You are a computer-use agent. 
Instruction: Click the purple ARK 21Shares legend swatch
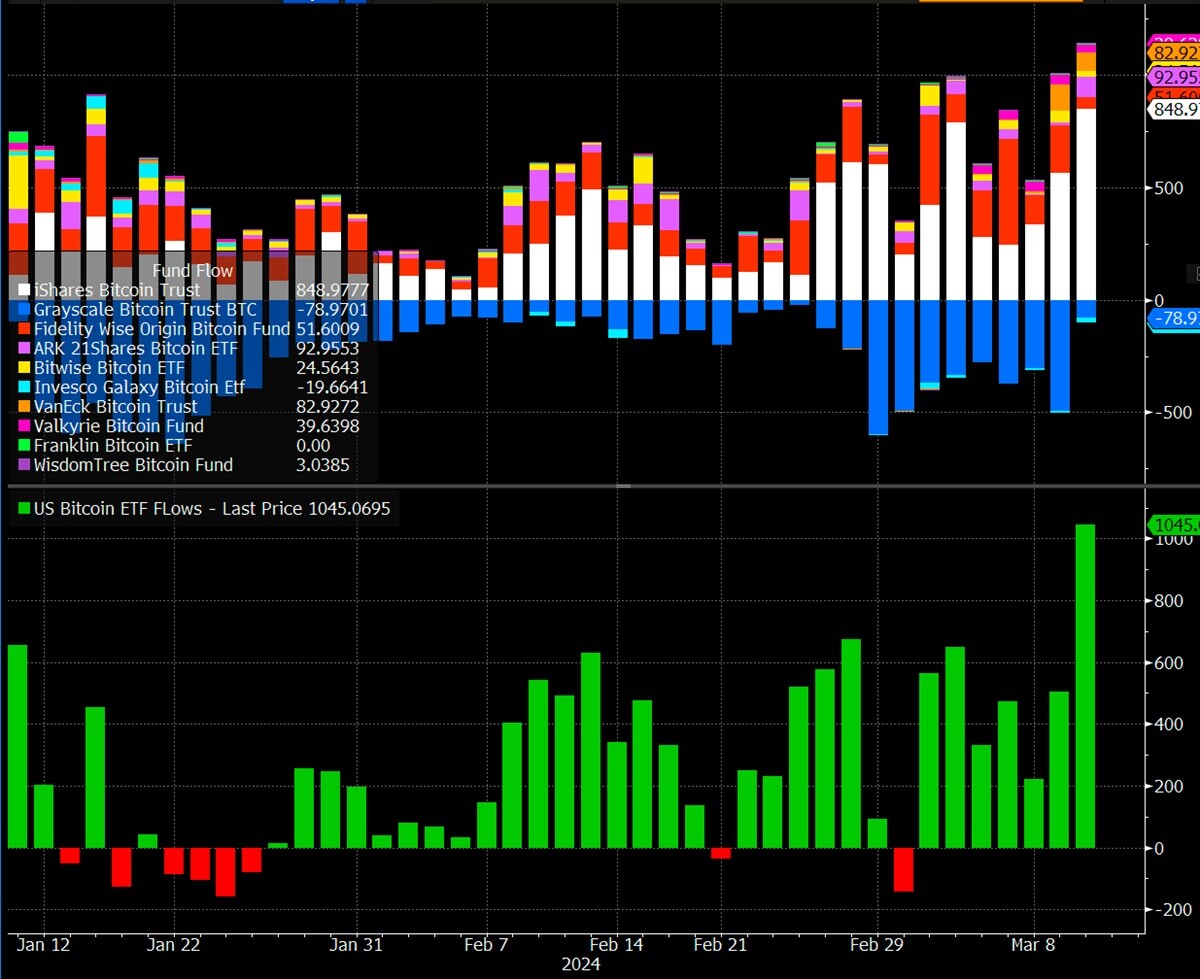pos(23,349)
